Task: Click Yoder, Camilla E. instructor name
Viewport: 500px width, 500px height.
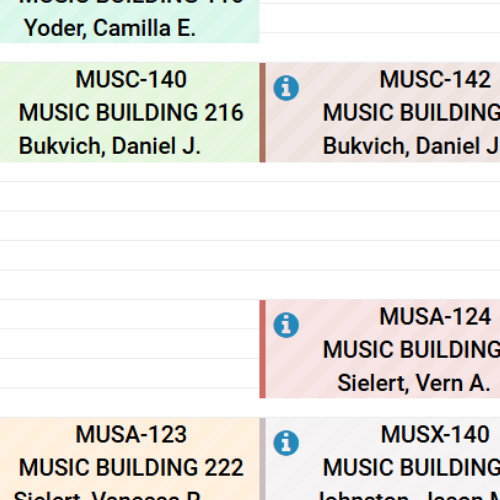Action: (110, 28)
